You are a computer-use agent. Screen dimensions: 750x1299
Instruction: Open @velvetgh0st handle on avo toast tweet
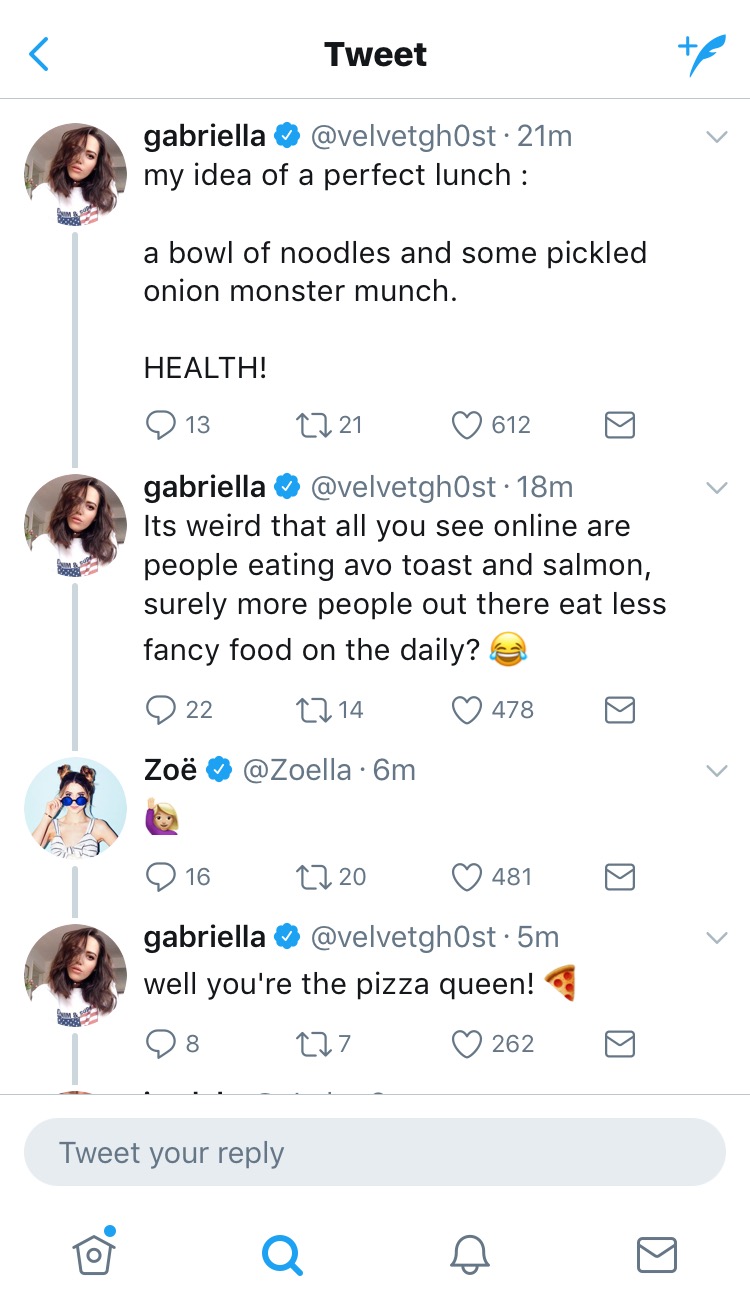[x=403, y=487]
